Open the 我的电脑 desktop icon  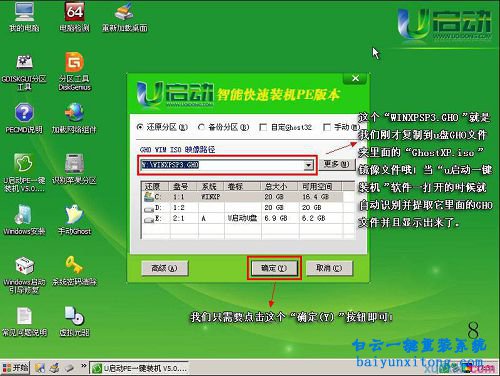tap(24, 17)
